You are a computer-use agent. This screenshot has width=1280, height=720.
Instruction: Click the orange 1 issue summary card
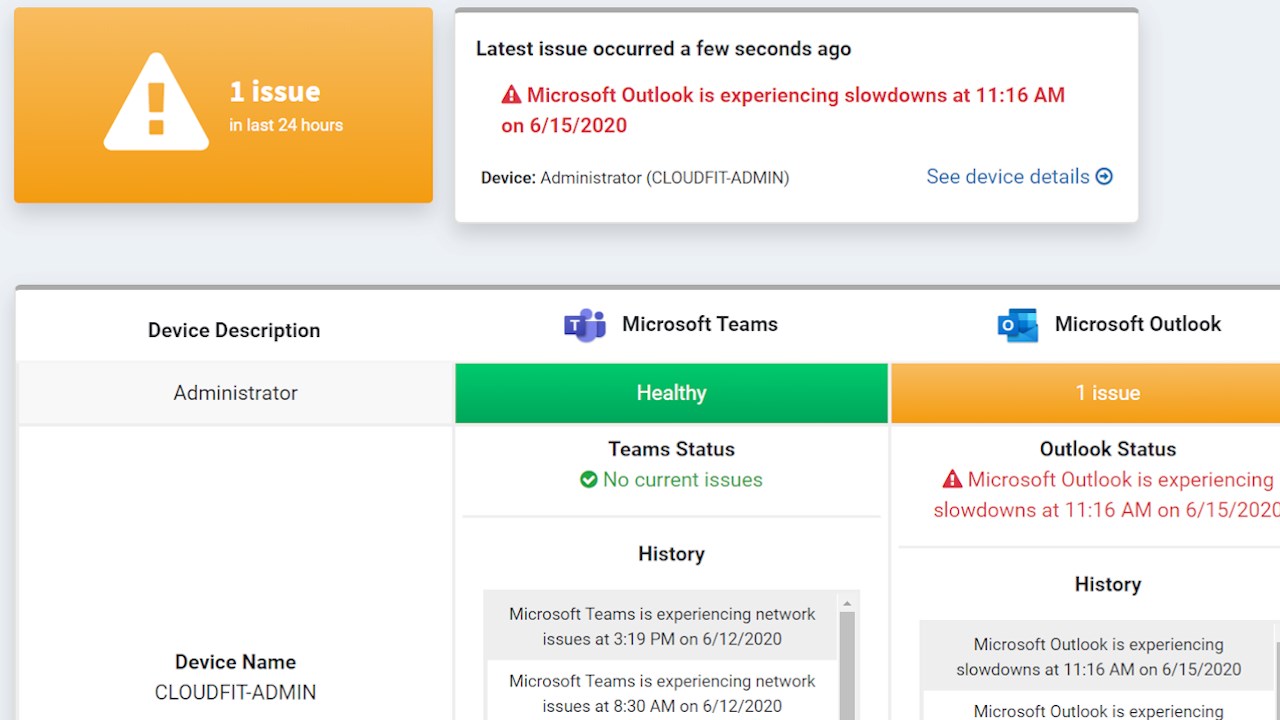click(x=223, y=105)
